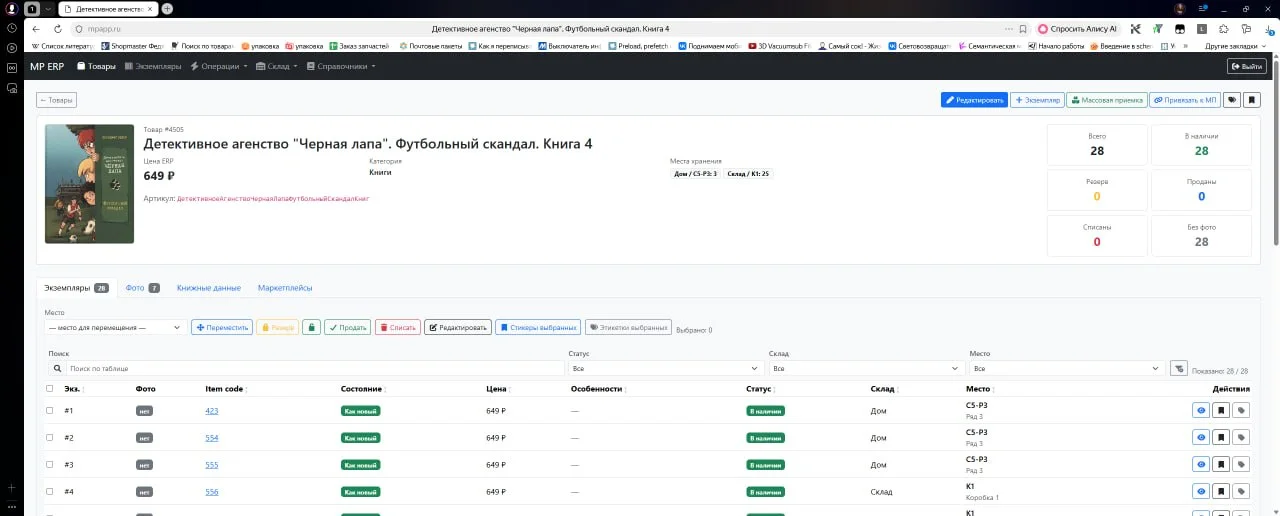Check the box for item #3
The height and width of the screenshot is (516, 1280).
pyautogui.click(x=50, y=464)
